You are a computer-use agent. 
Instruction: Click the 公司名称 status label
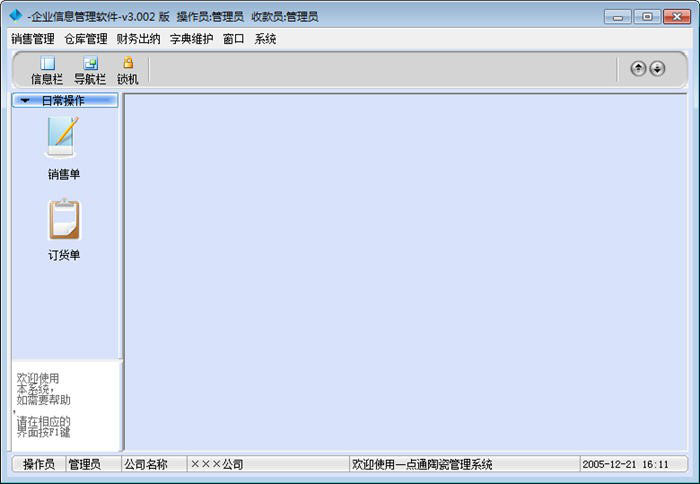click(x=154, y=464)
